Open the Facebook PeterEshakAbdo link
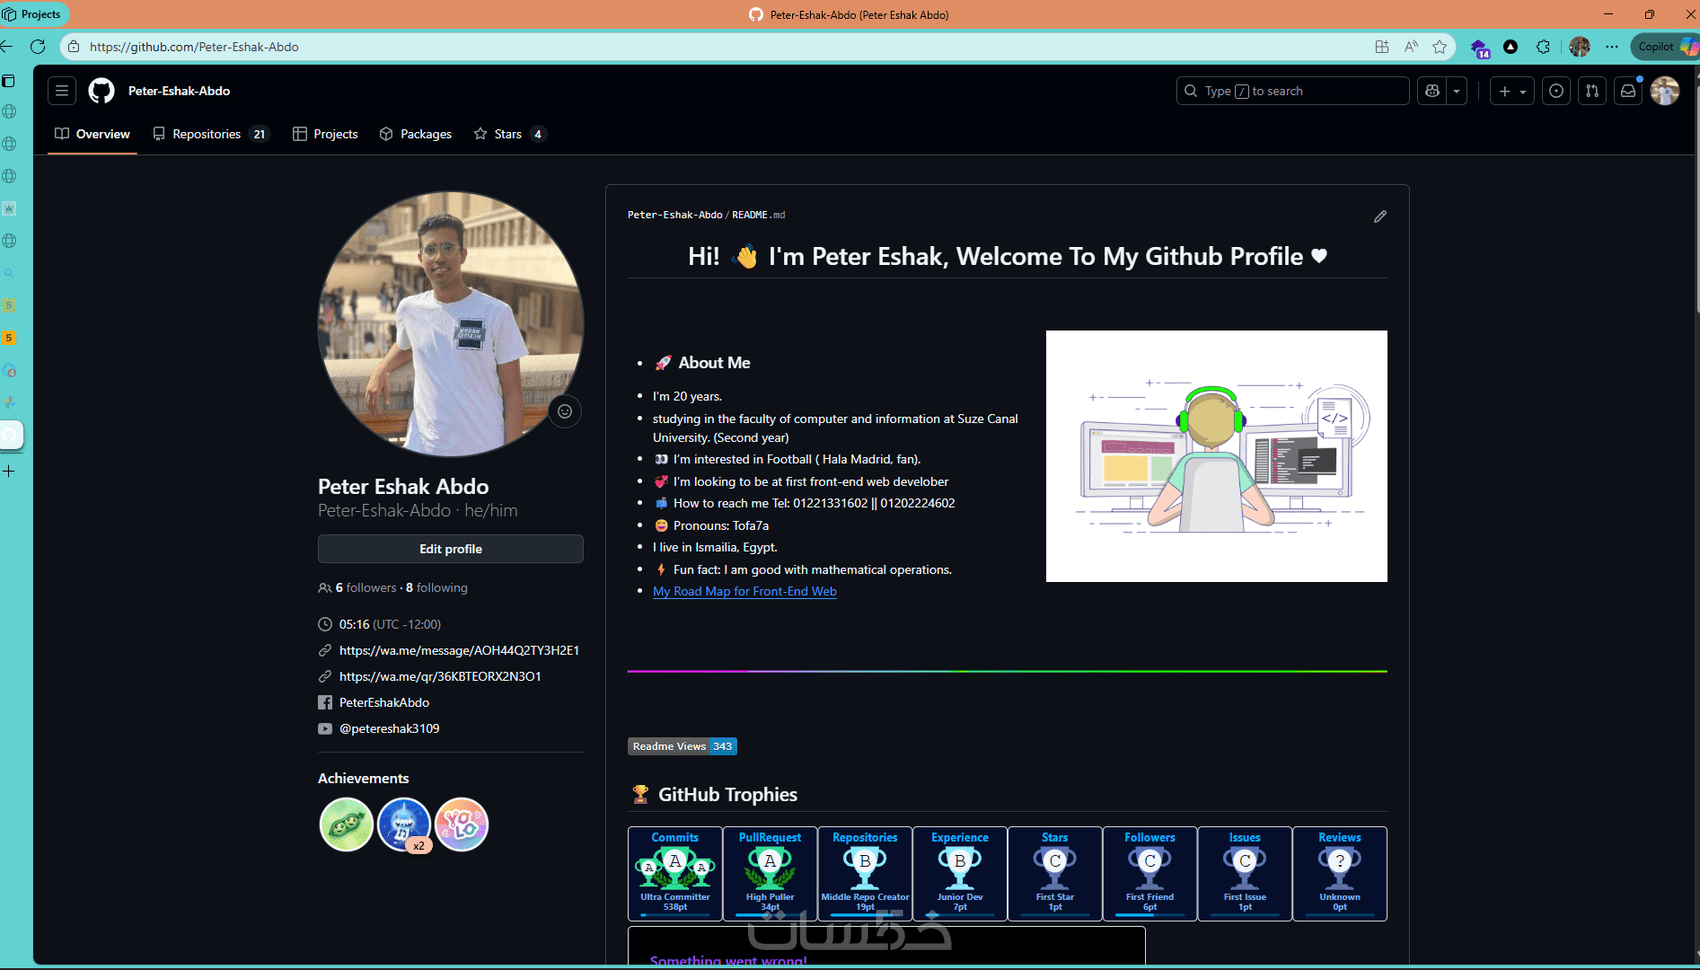 point(384,703)
